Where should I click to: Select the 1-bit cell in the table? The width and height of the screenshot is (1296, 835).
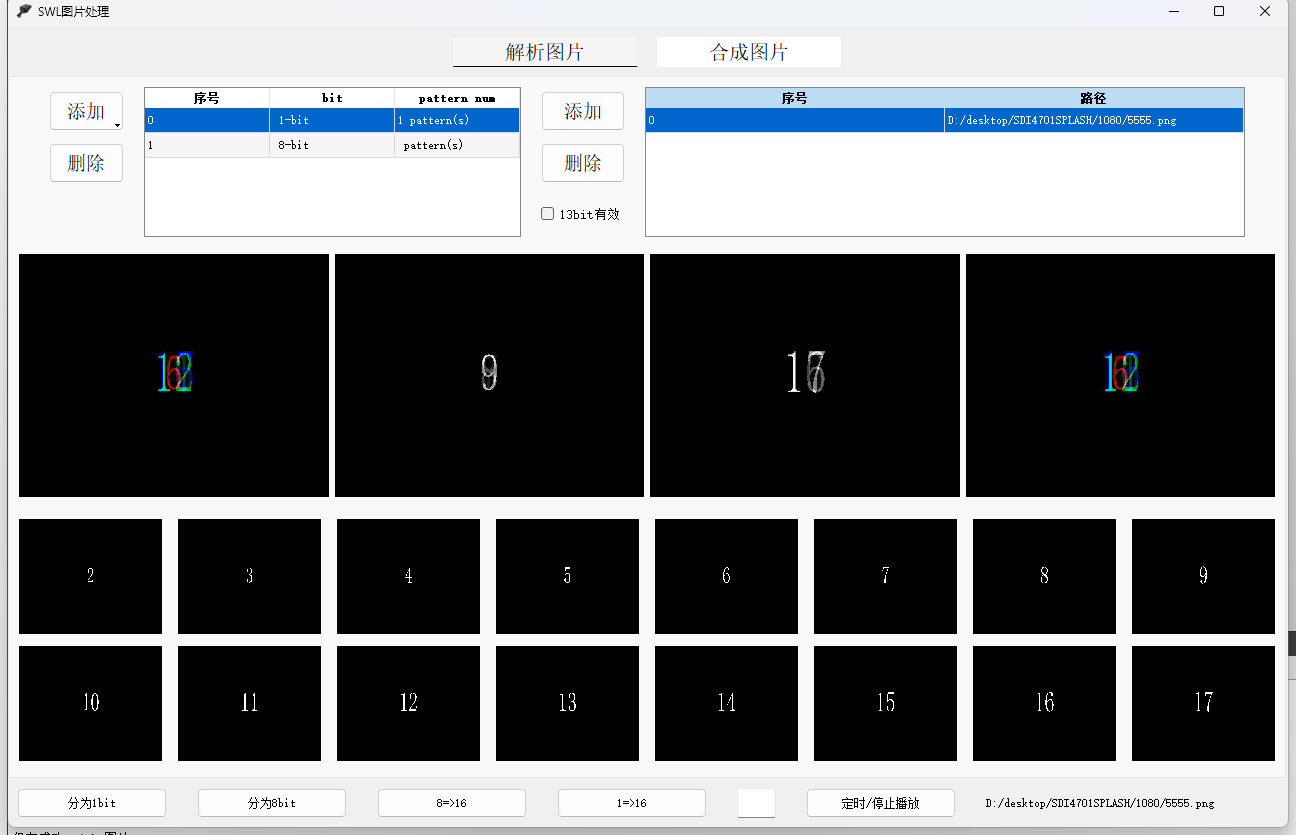coord(332,120)
